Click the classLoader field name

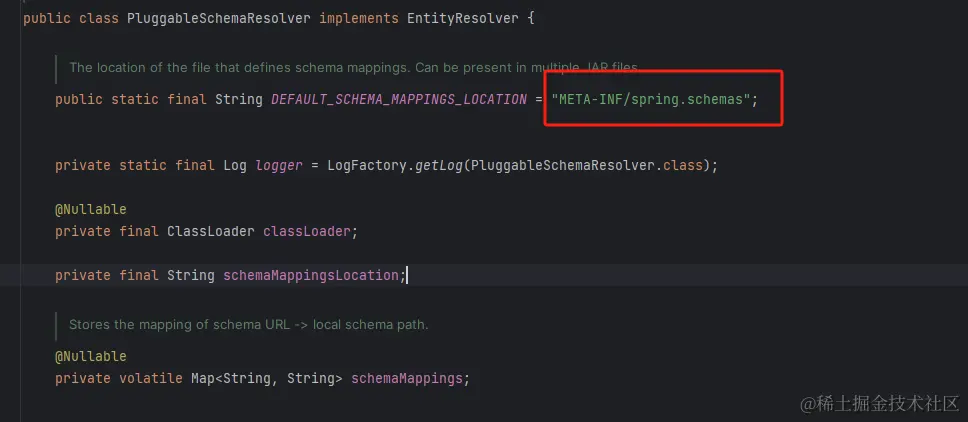coord(307,232)
